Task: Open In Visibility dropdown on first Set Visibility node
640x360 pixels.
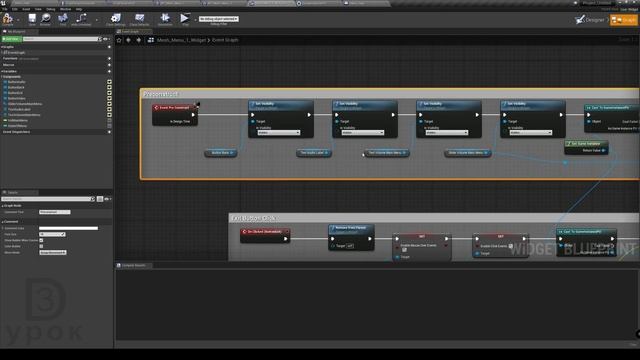Action: (x=278, y=133)
